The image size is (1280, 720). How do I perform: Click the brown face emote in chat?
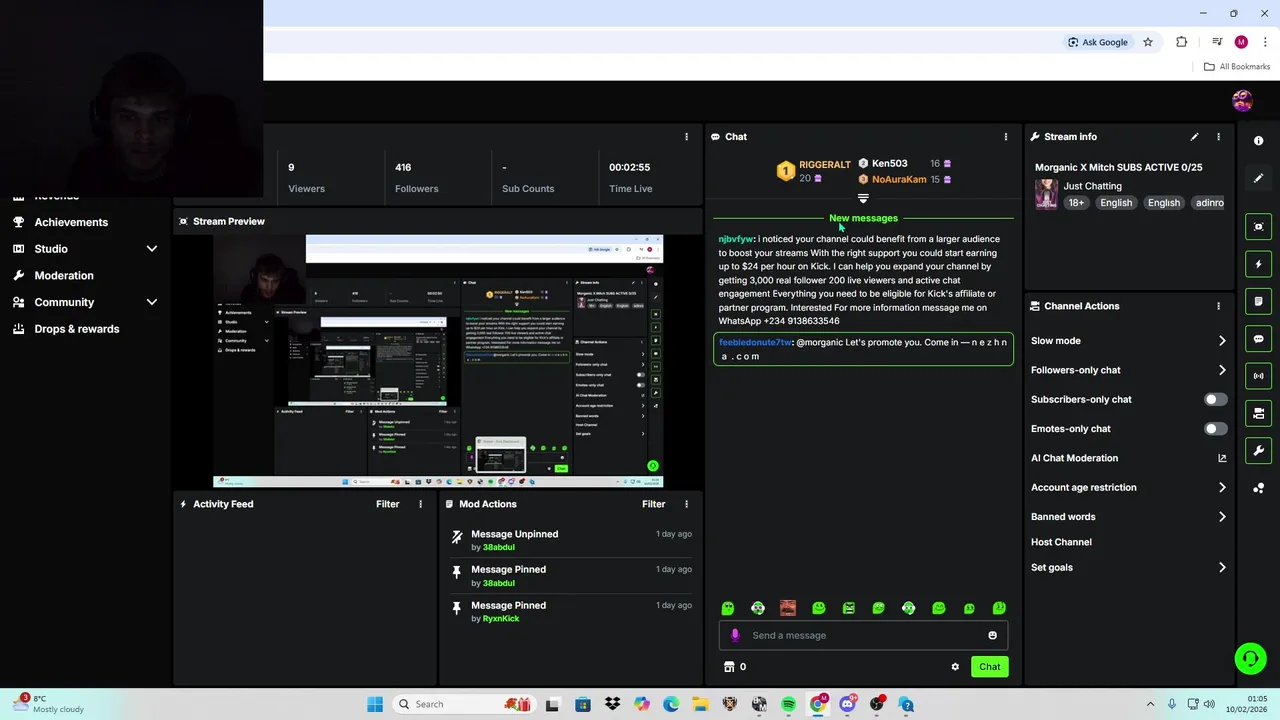pos(788,608)
